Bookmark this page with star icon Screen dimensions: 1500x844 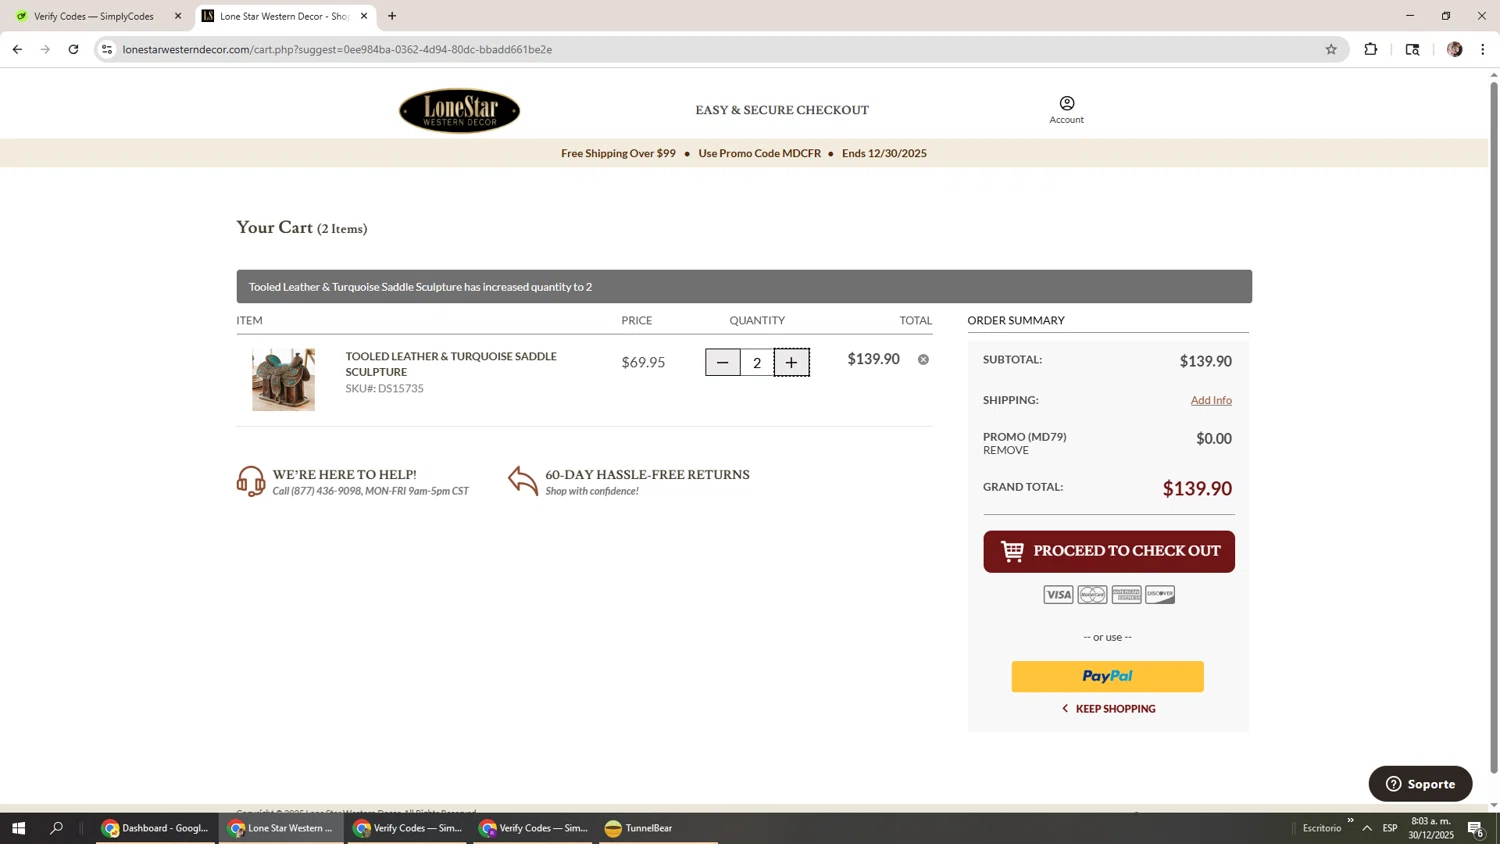click(1331, 49)
